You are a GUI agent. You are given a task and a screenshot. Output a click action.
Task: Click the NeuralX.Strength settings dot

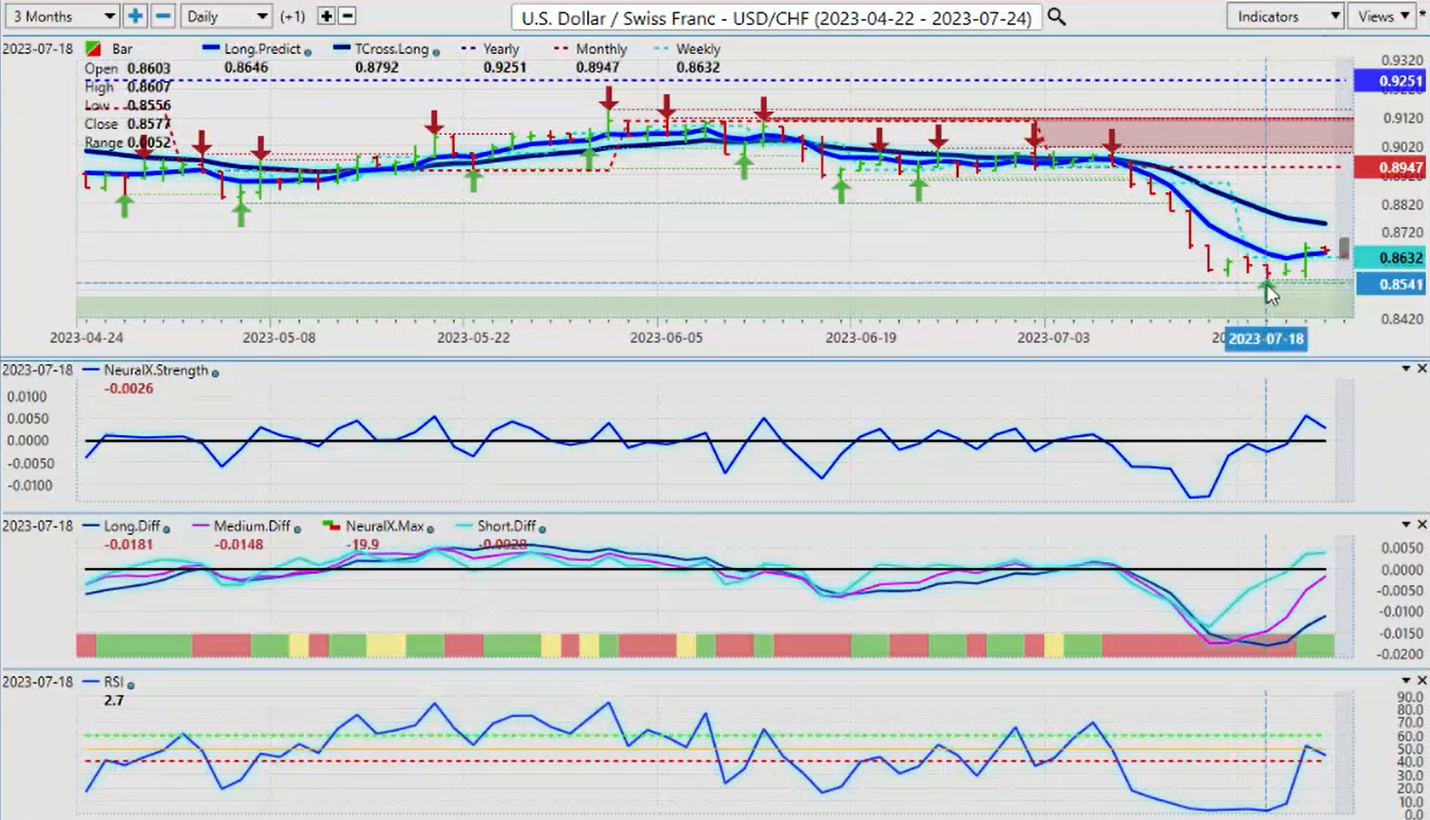click(x=215, y=372)
